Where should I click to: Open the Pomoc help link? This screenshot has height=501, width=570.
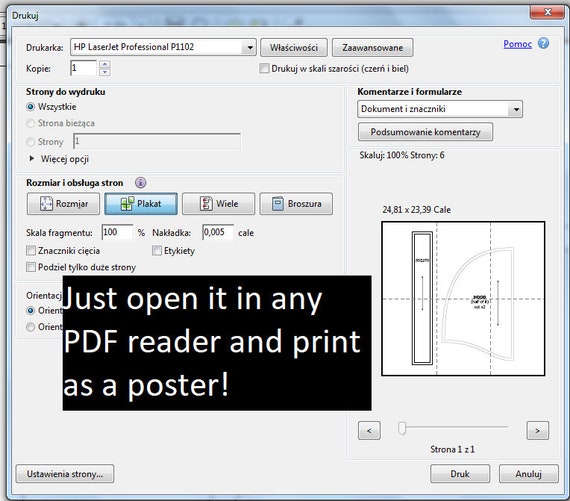pos(517,44)
